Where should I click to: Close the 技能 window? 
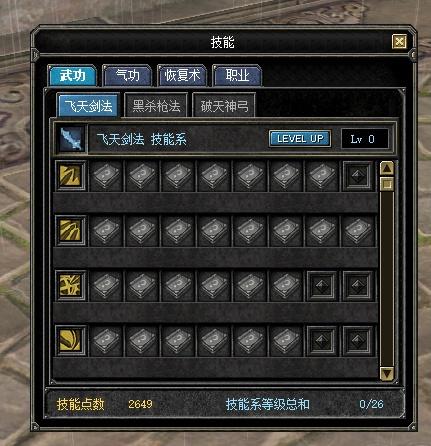click(x=399, y=42)
